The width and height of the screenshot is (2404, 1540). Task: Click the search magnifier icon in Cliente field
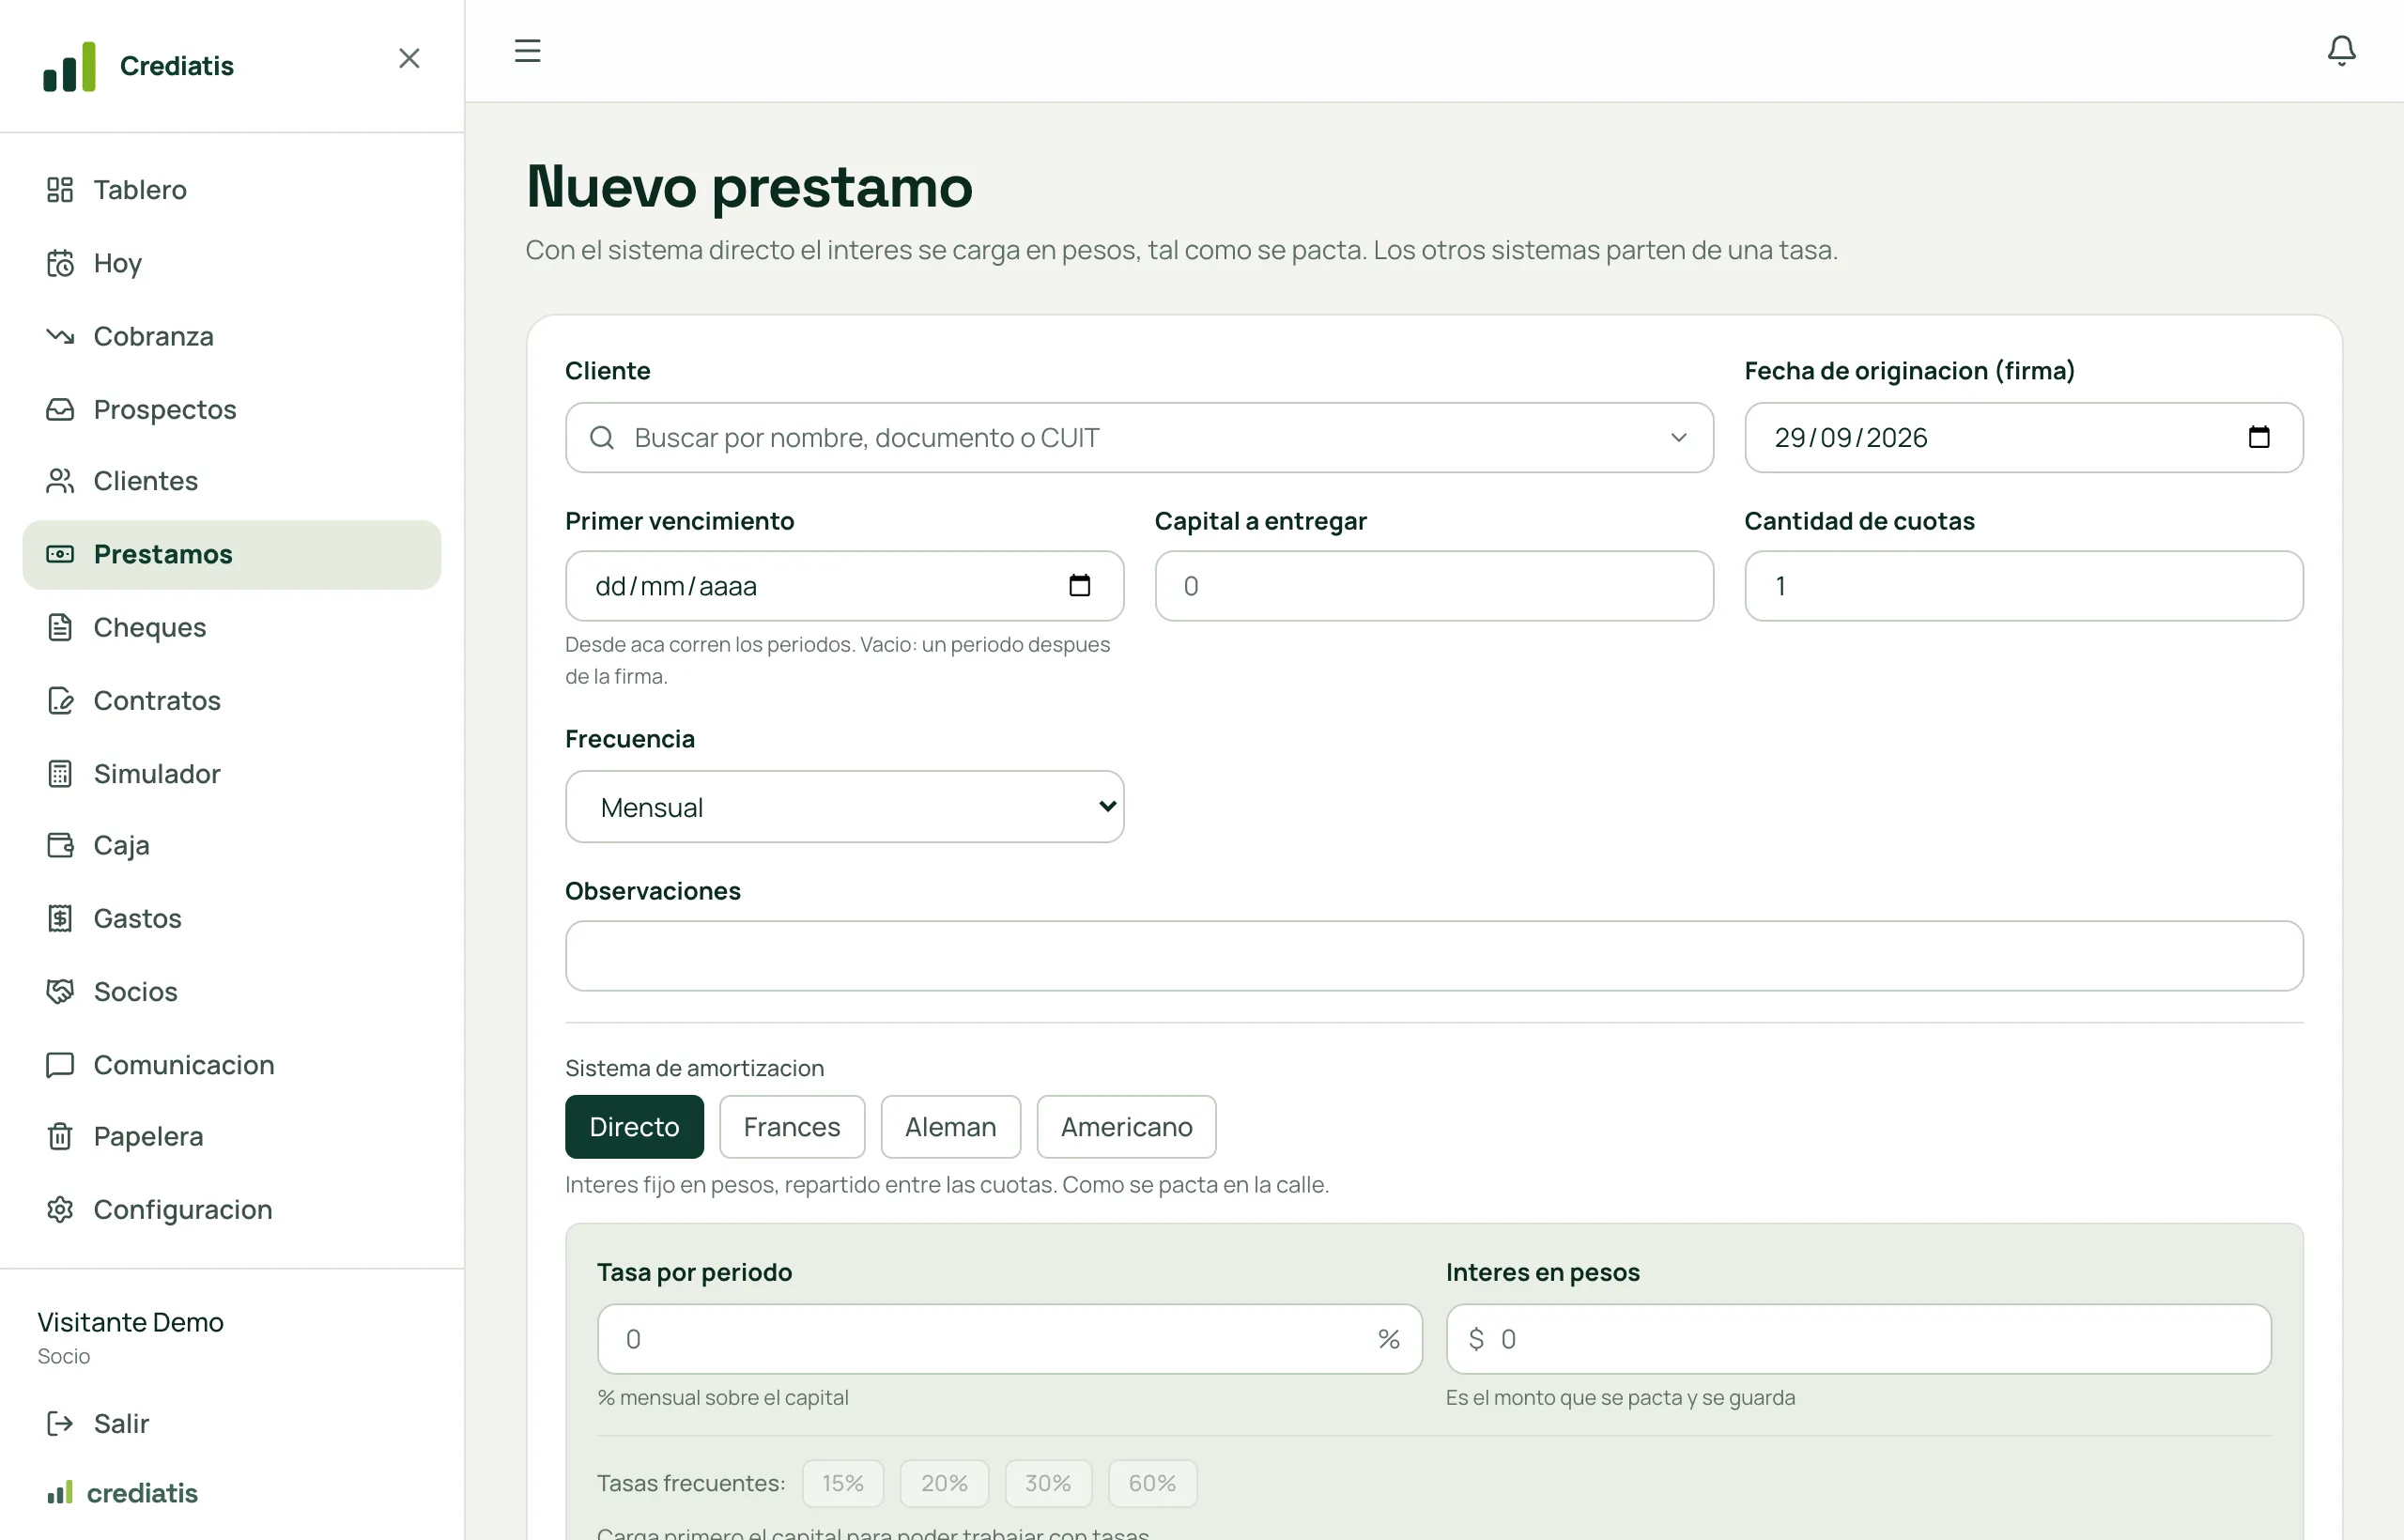click(602, 437)
